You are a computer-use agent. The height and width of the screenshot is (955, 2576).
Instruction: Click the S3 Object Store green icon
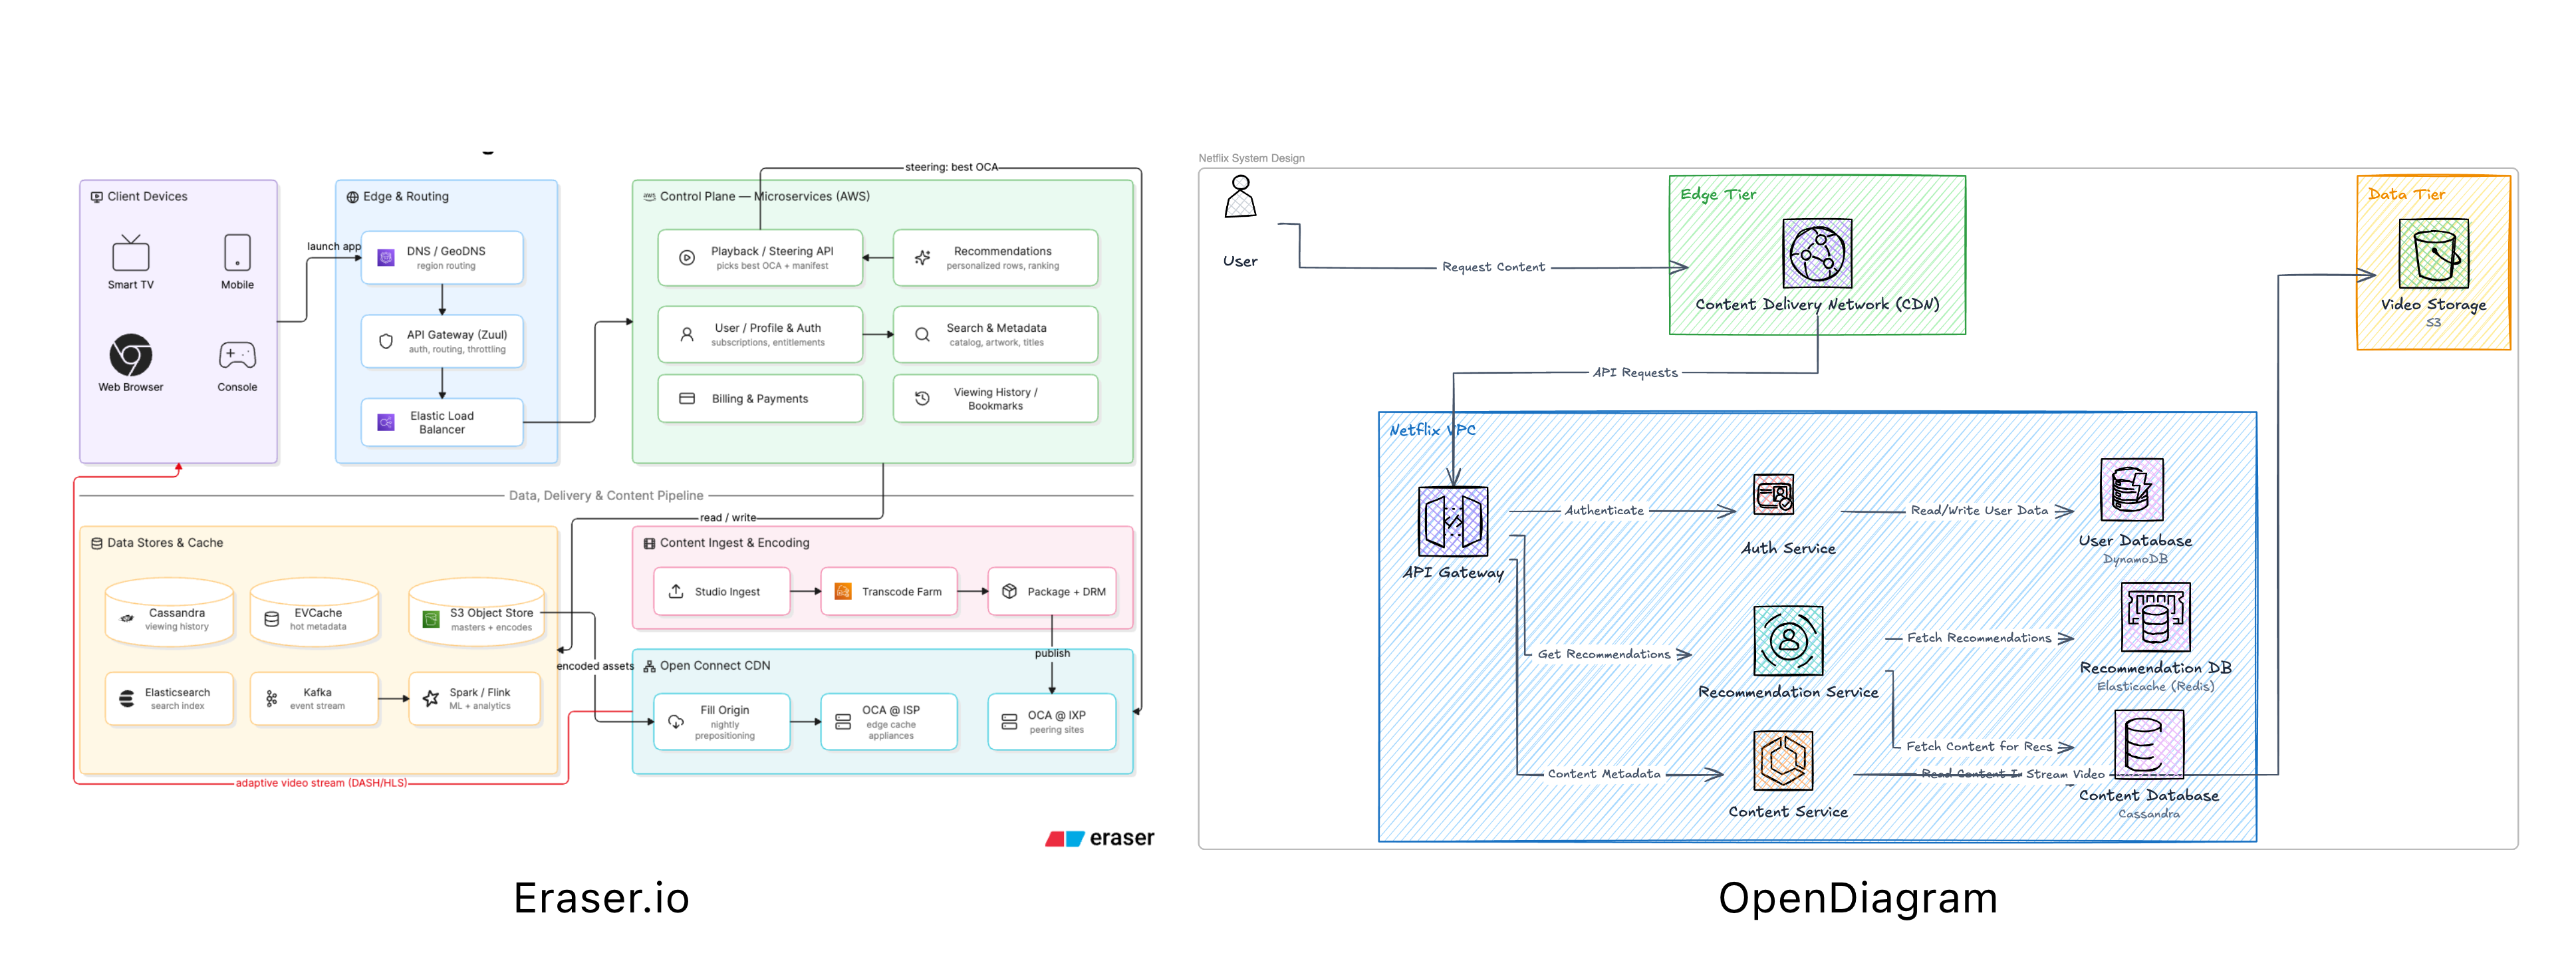pyautogui.click(x=431, y=619)
